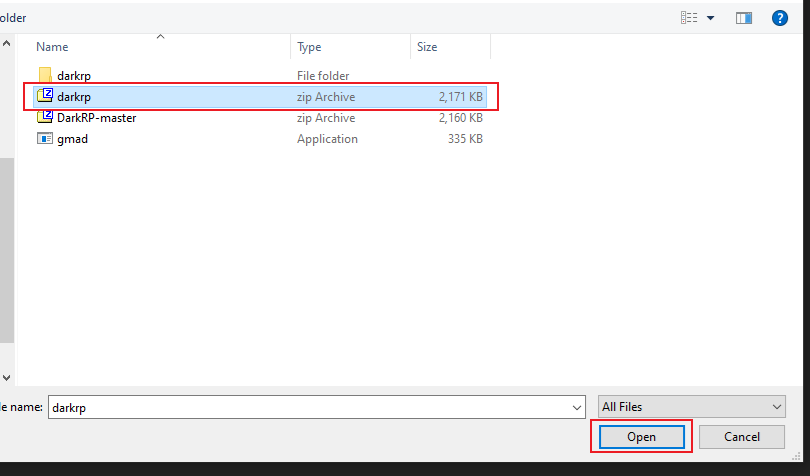
Task: Open the view options dropdown arrow
Action: tap(710, 18)
